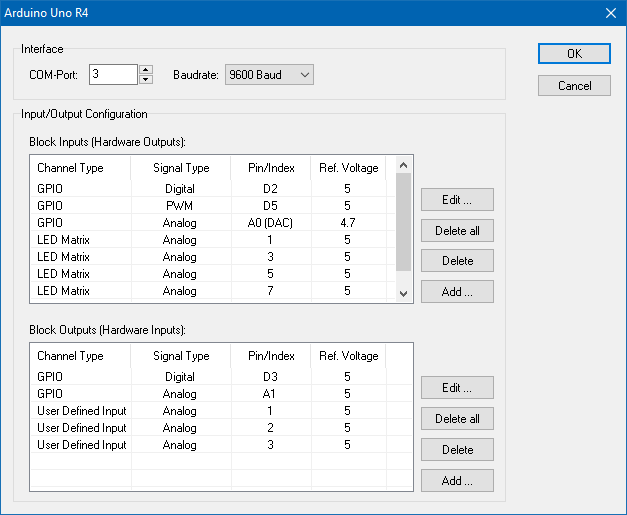
Task: Click Ref. Voltage header in Block Outputs
Action: 348,356
